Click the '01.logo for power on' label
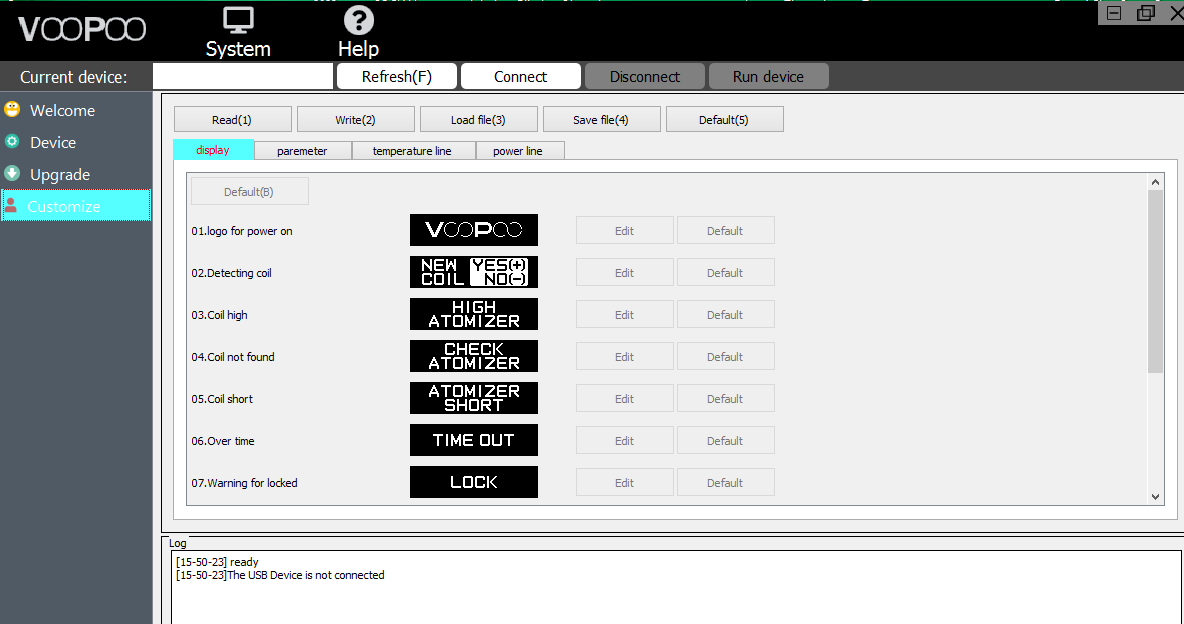 [x=242, y=231]
